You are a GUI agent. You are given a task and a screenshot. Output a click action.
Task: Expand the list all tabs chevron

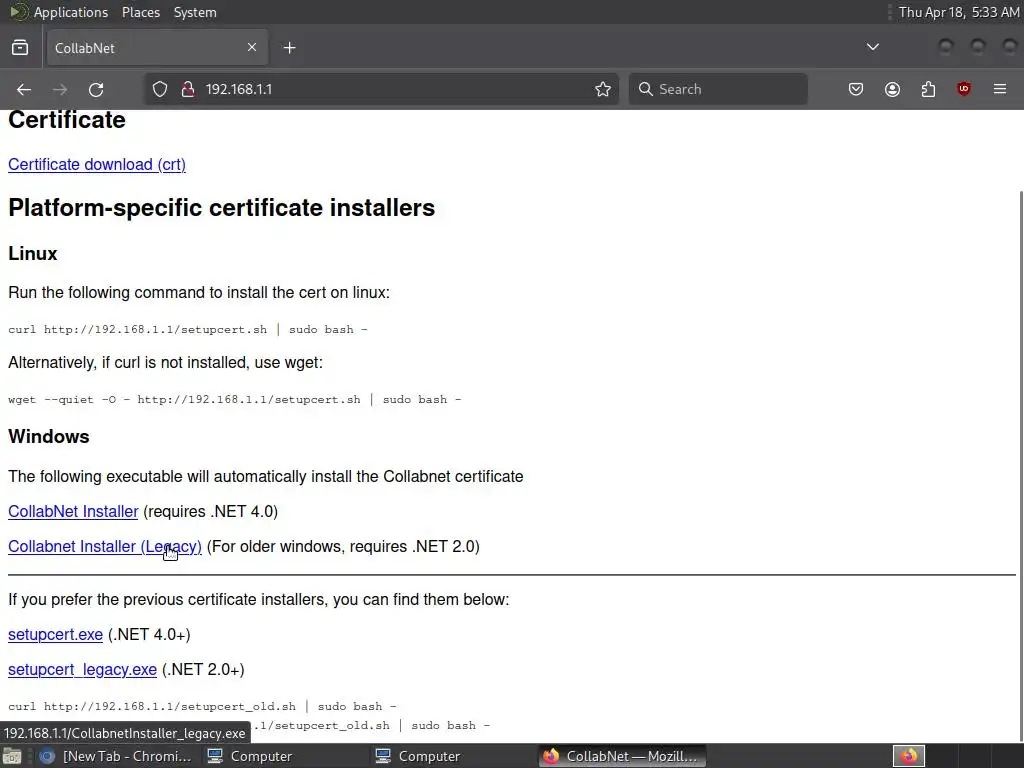(872, 47)
